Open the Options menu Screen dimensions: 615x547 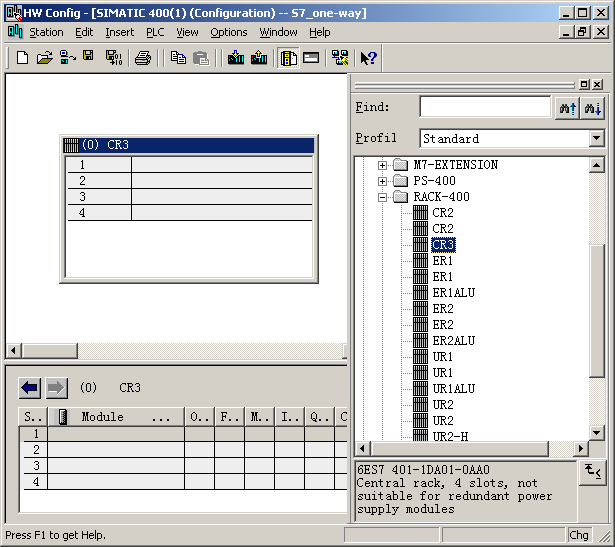pyautogui.click(x=229, y=32)
